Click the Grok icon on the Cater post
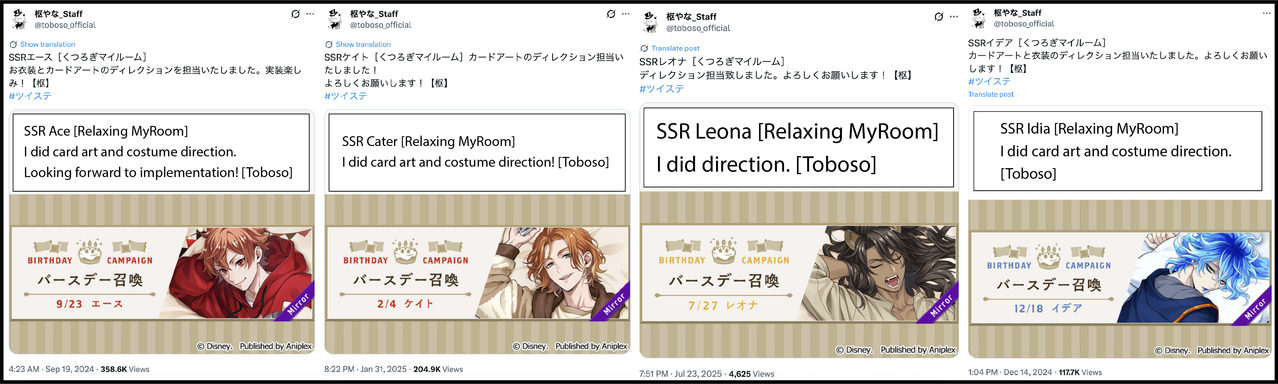Viewport: 1278px width, 384px height. tap(611, 15)
